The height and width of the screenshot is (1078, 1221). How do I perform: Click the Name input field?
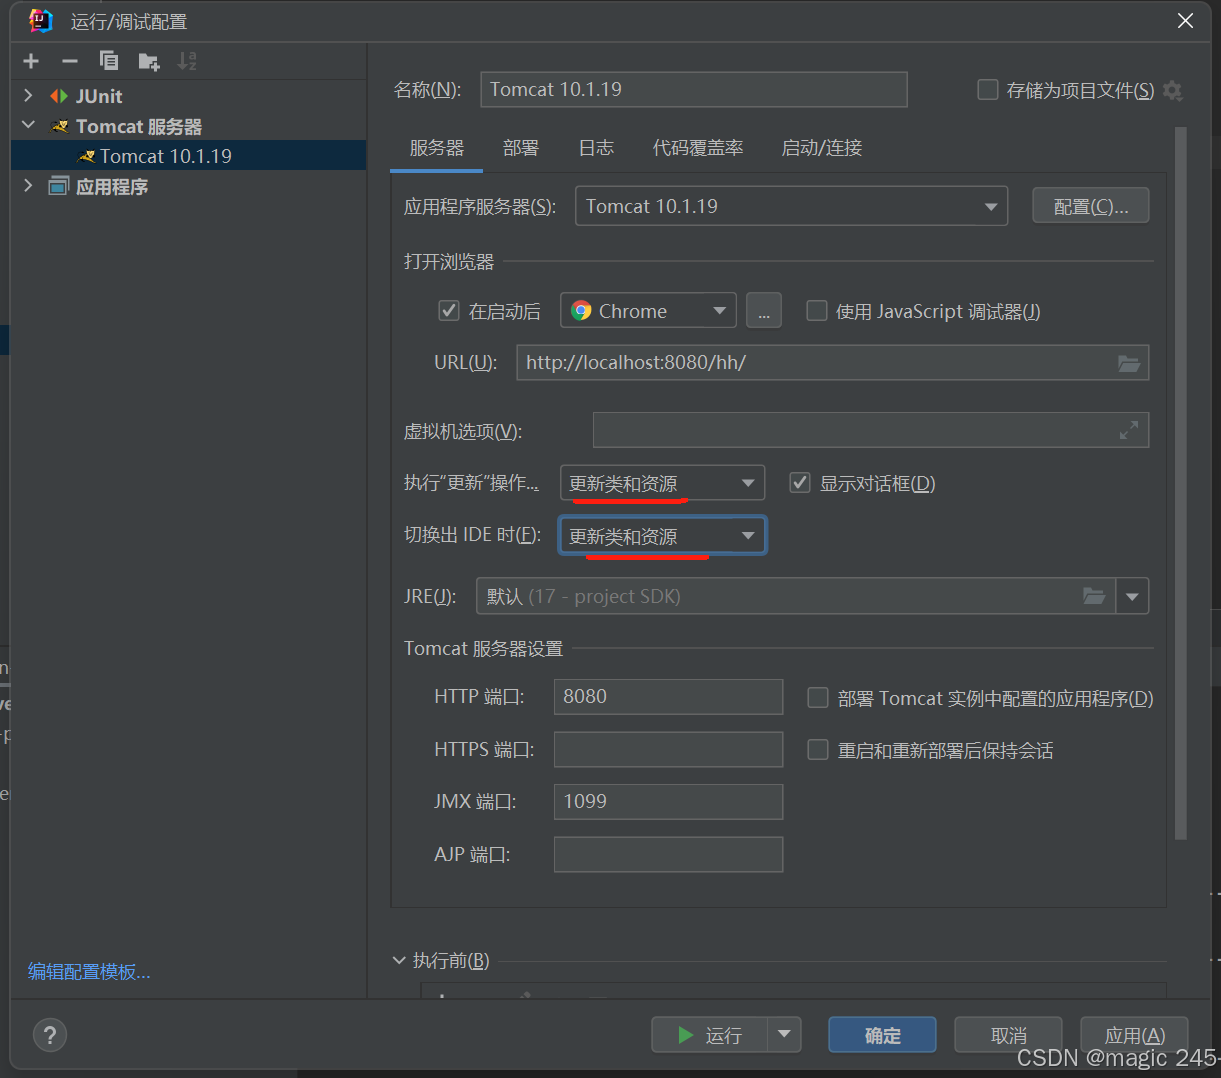pos(694,89)
